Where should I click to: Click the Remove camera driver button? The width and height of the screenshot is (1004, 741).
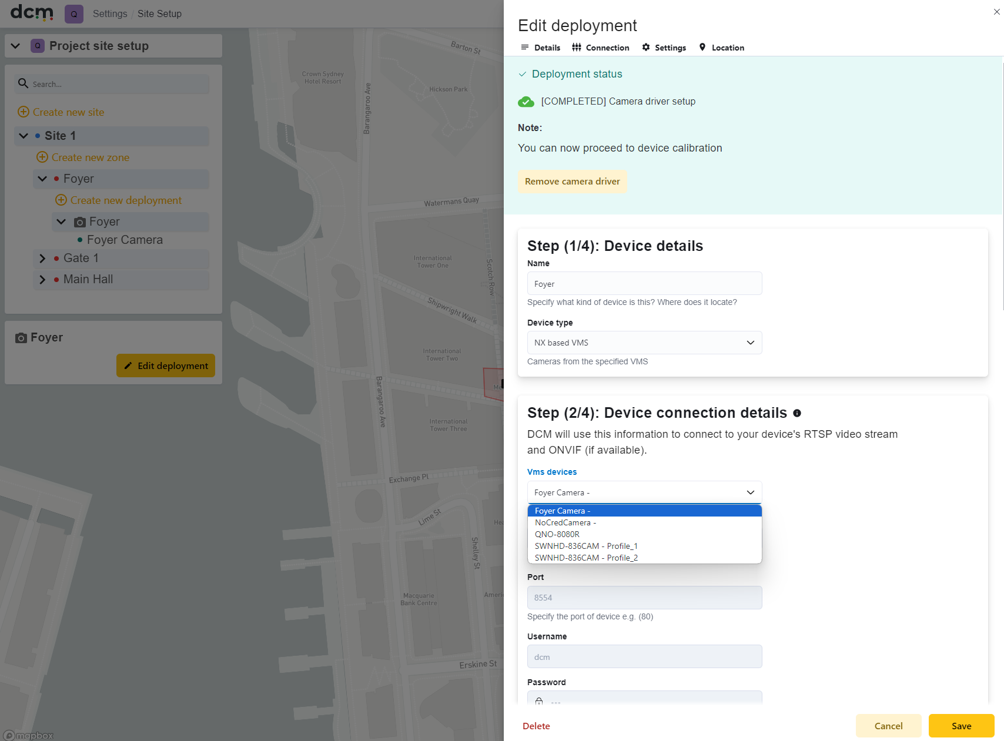coord(572,182)
